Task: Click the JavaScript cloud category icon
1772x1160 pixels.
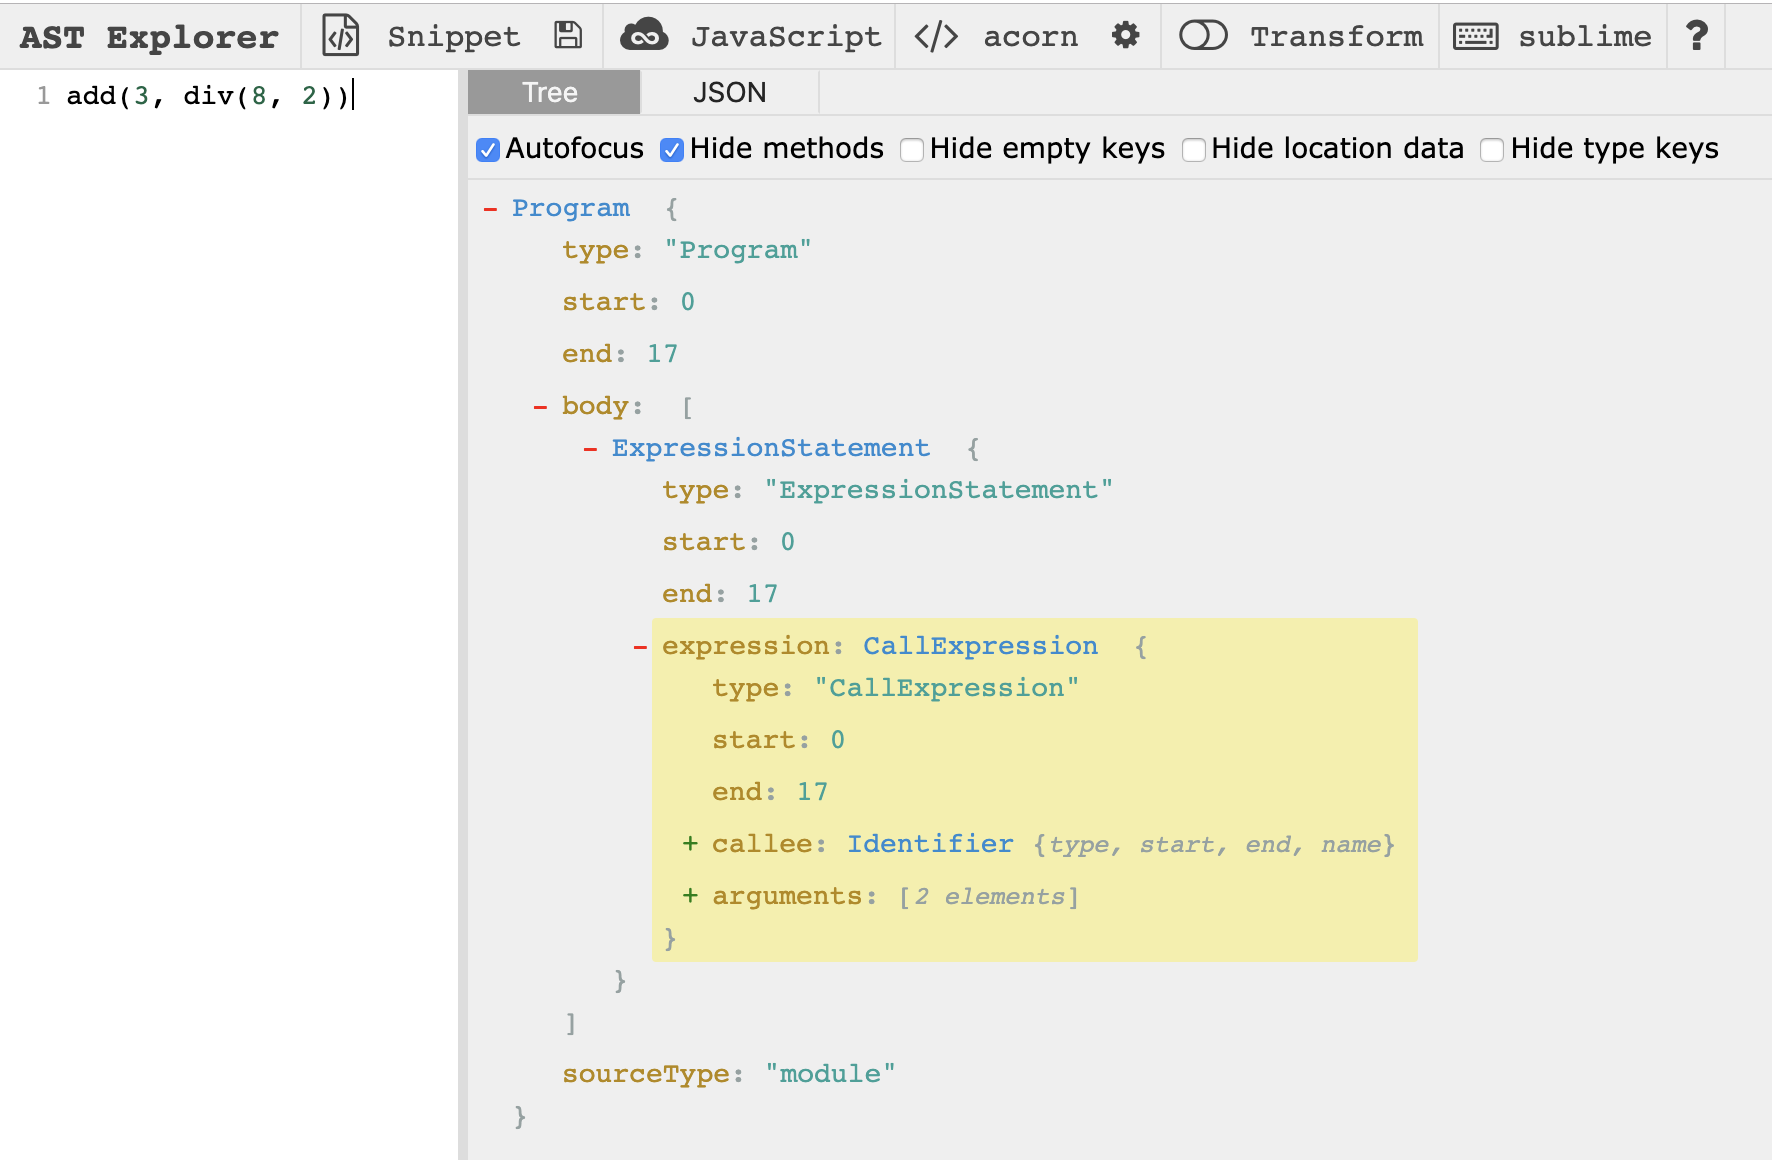Action: (x=644, y=36)
